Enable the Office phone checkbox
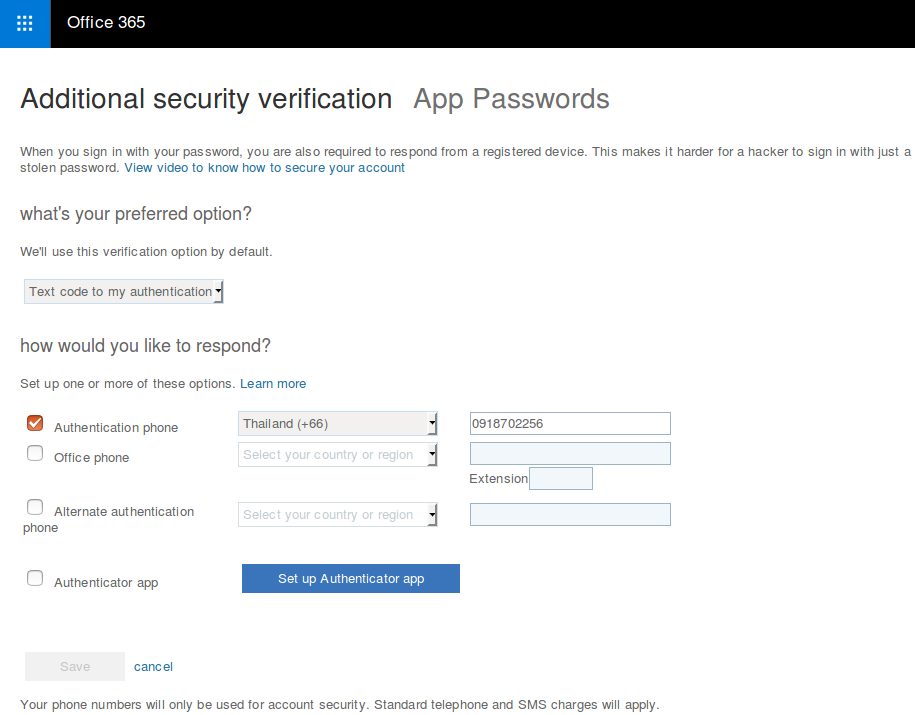The image size is (915, 715). [x=35, y=453]
